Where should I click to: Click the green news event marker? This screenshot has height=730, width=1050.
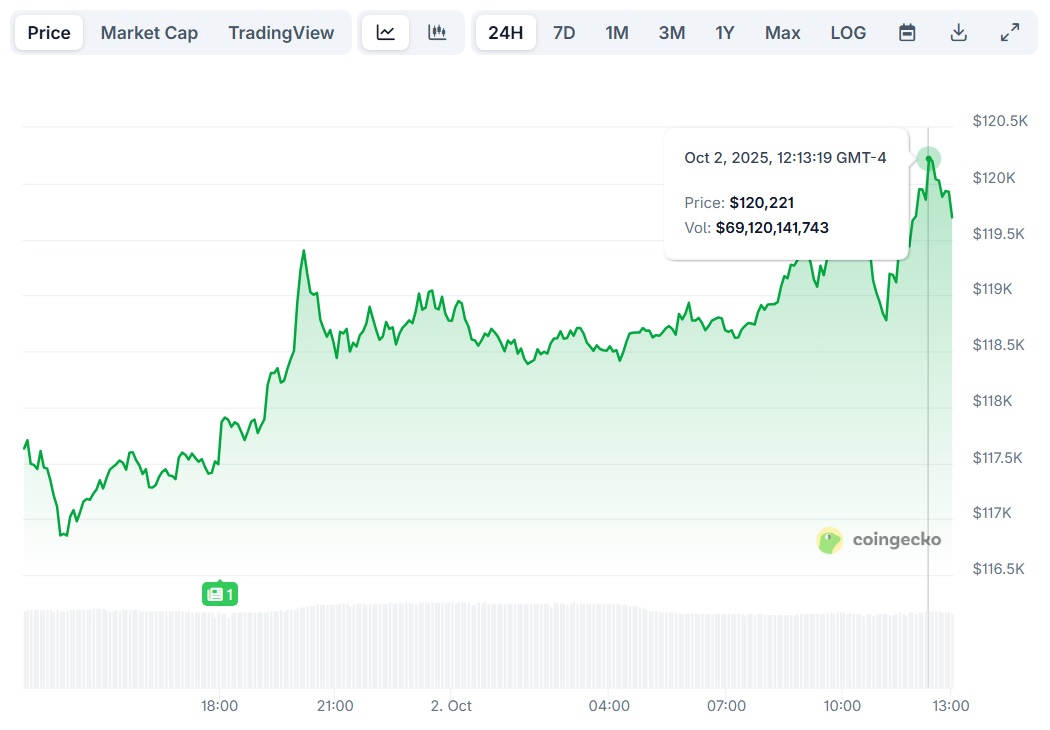point(220,594)
